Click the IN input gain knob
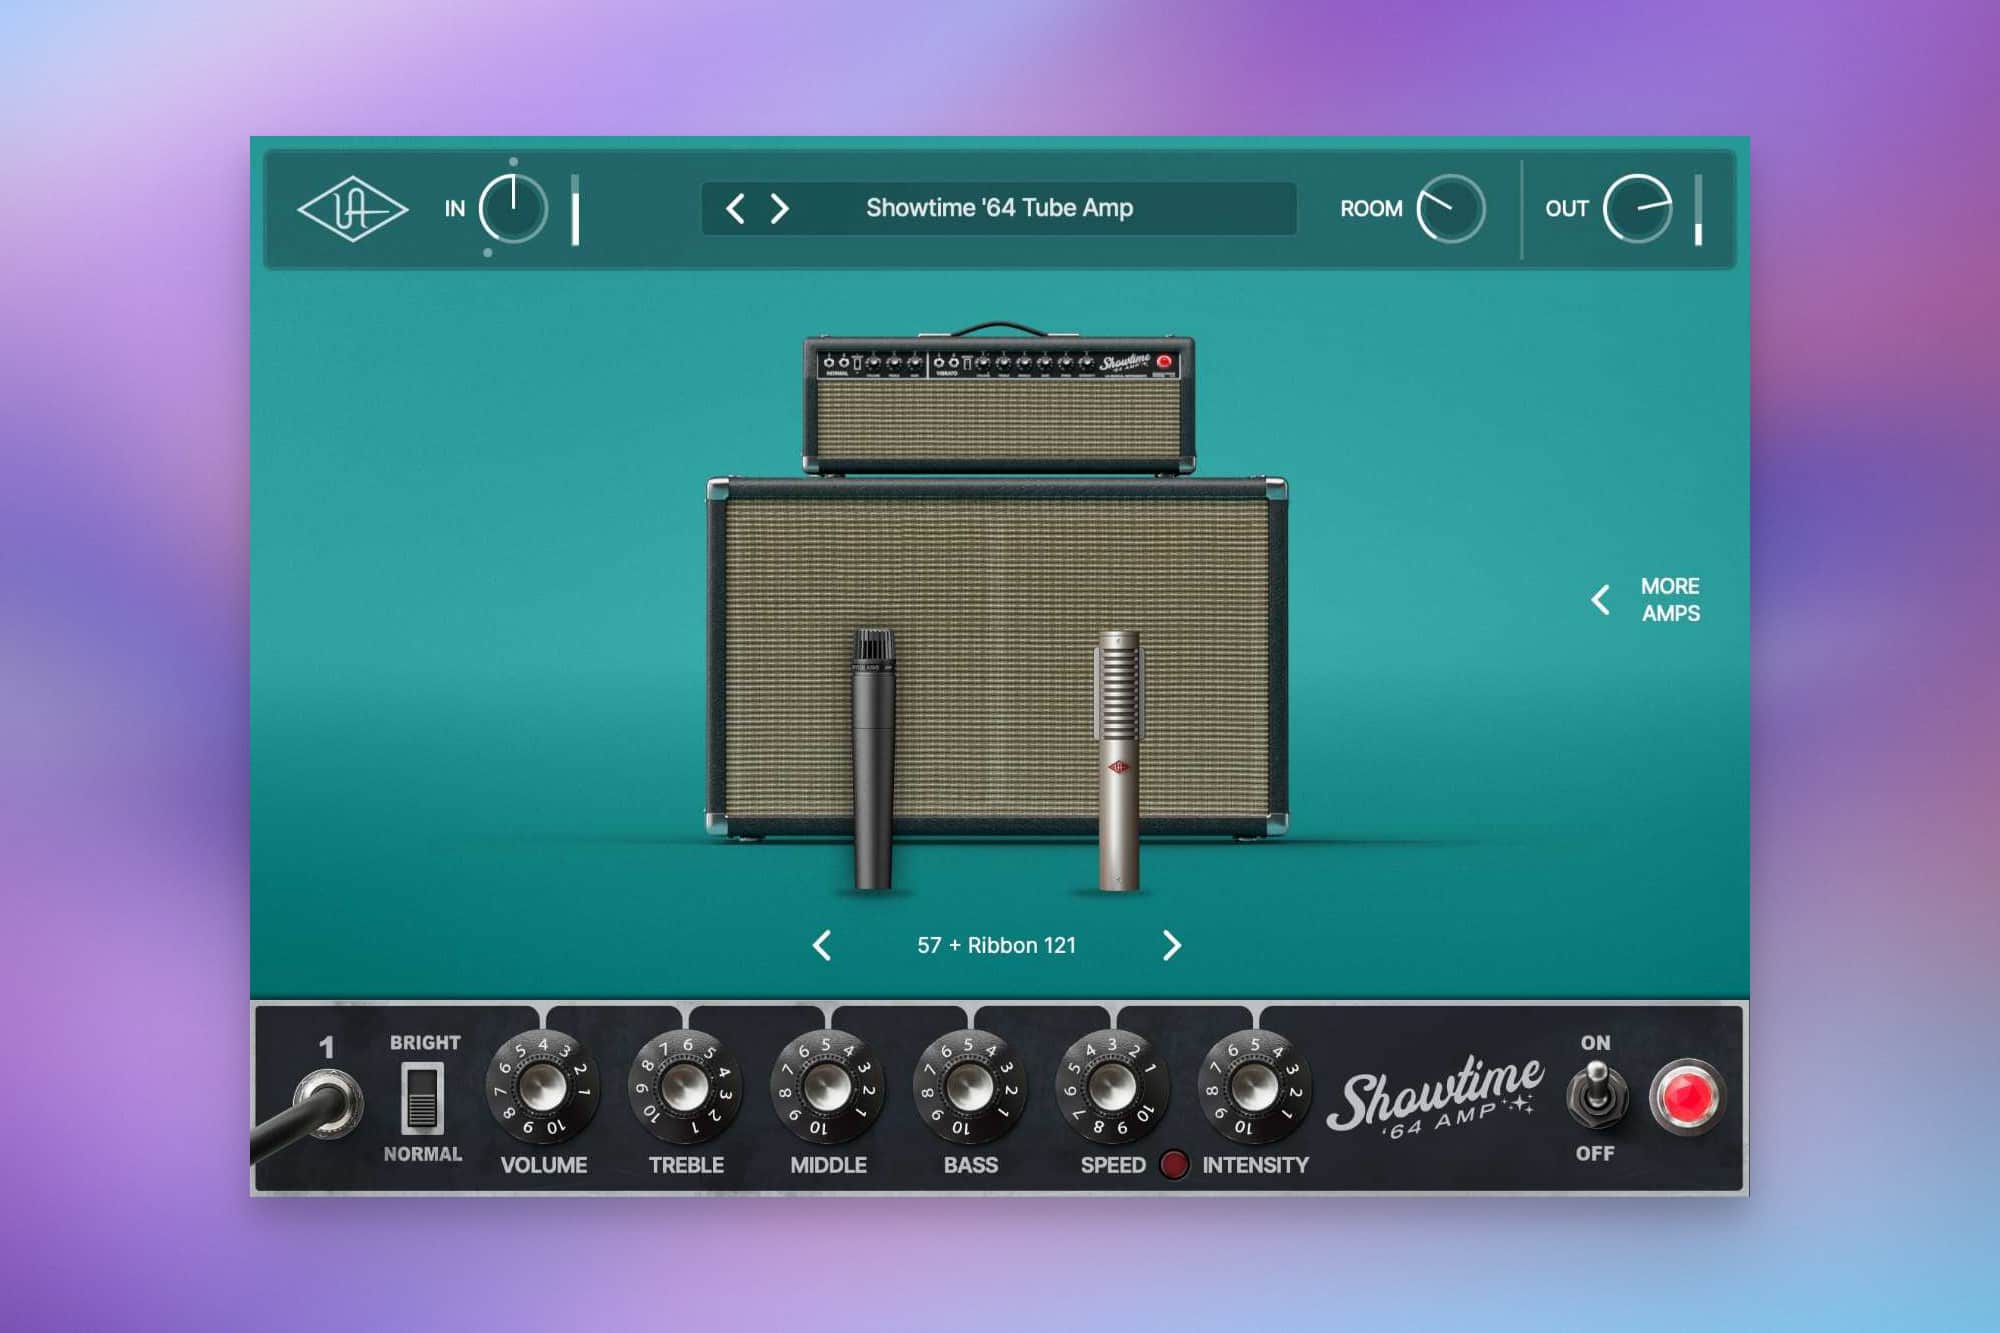Viewport: 2000px width, 1333px height. 513,209
